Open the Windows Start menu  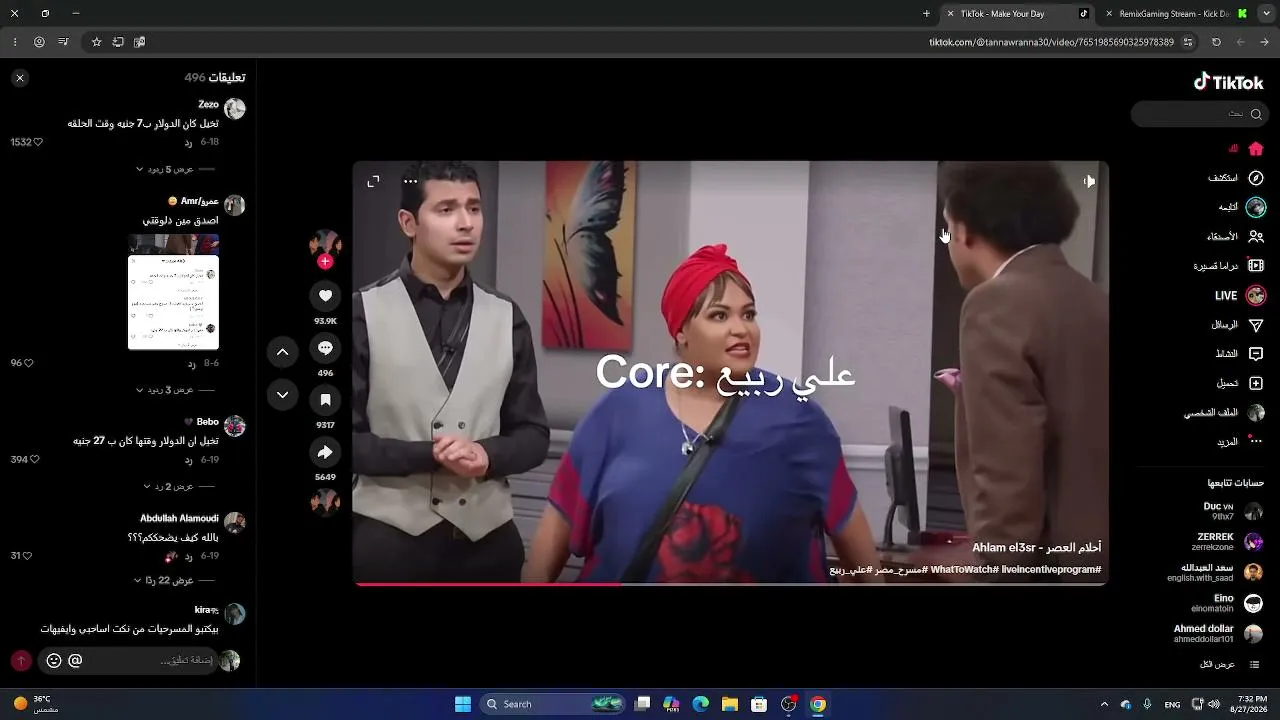click(463, 704)
